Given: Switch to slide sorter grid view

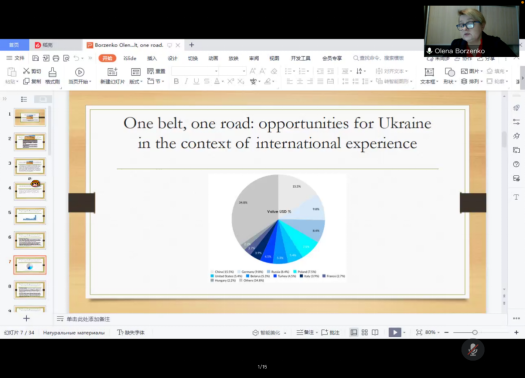Looking at the screenshot, I should (365, 332).
